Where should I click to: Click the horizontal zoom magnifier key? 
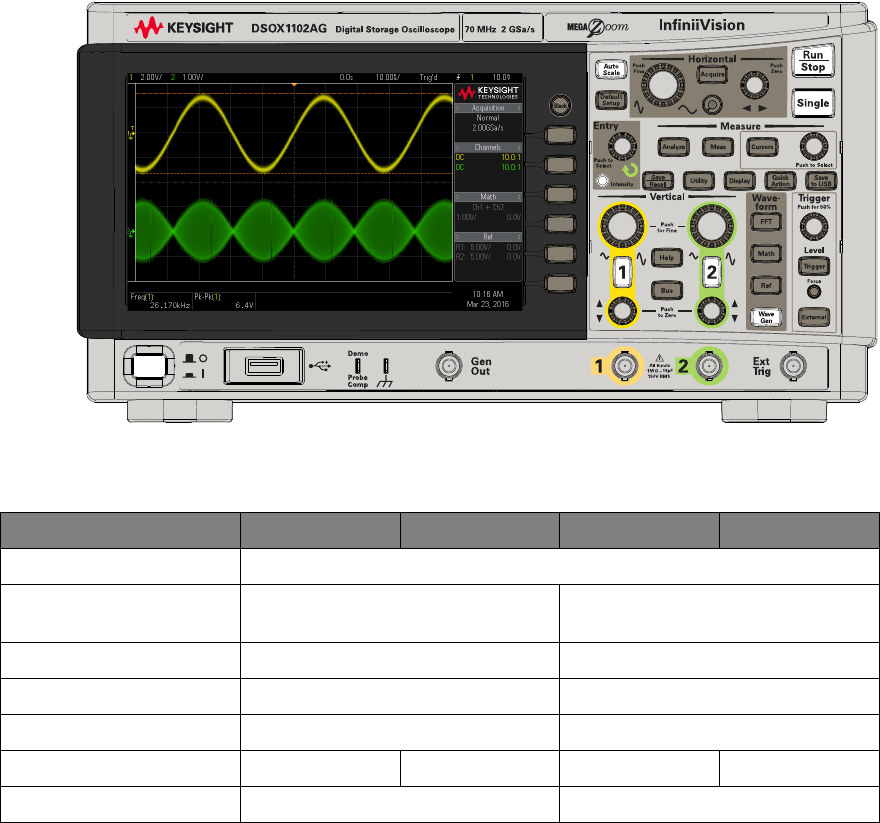[712, 104]
